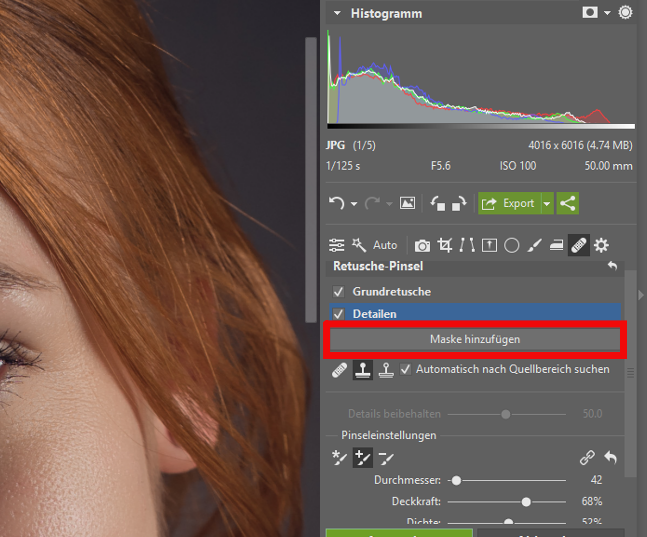
Task: Apply Auto enhancement
Action: click(385, 245)
